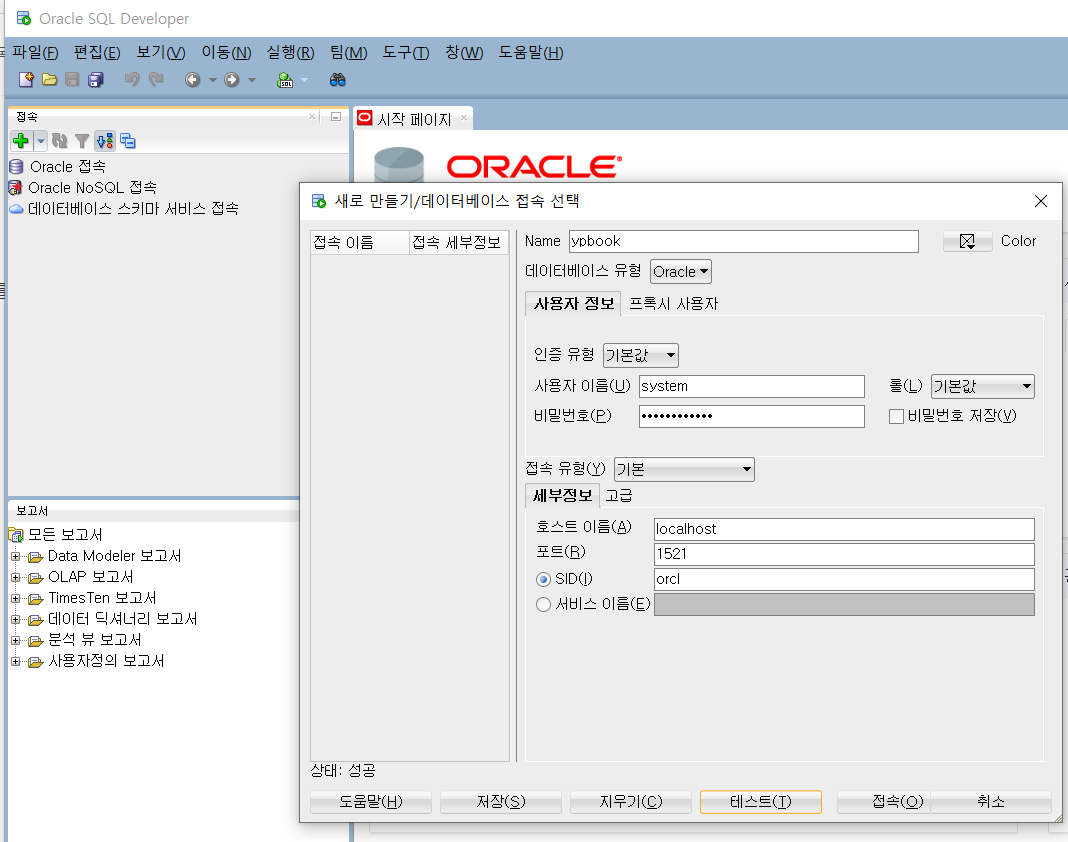Click the filter funnel icon in 접속 panel
Screen dimensions: 1068x842
[x=82, y=141]
